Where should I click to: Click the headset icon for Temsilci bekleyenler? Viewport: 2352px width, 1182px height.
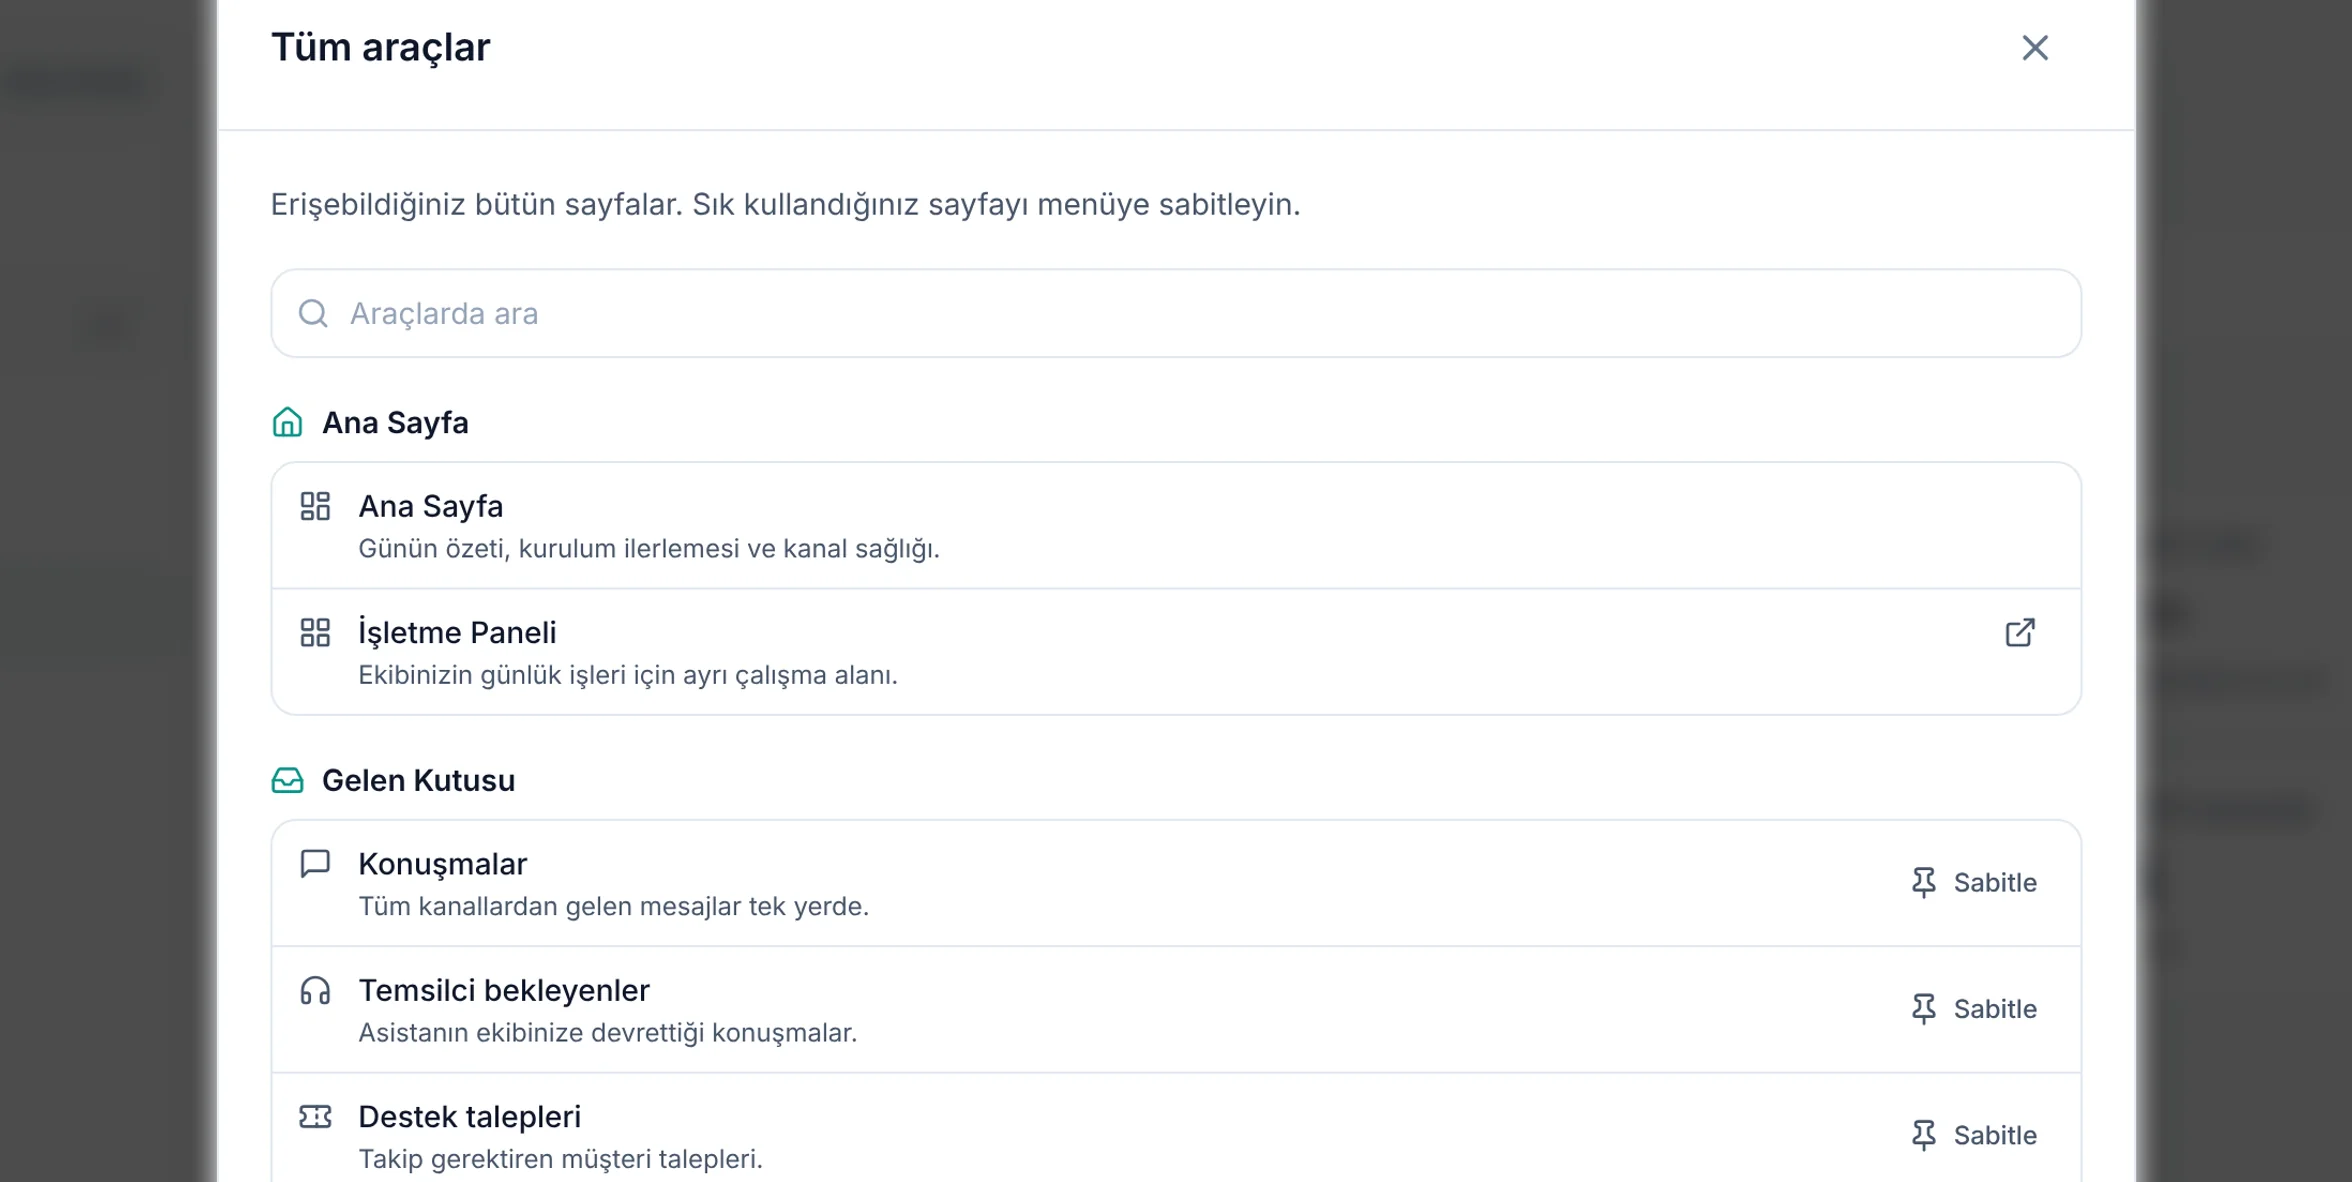(315, 990)
